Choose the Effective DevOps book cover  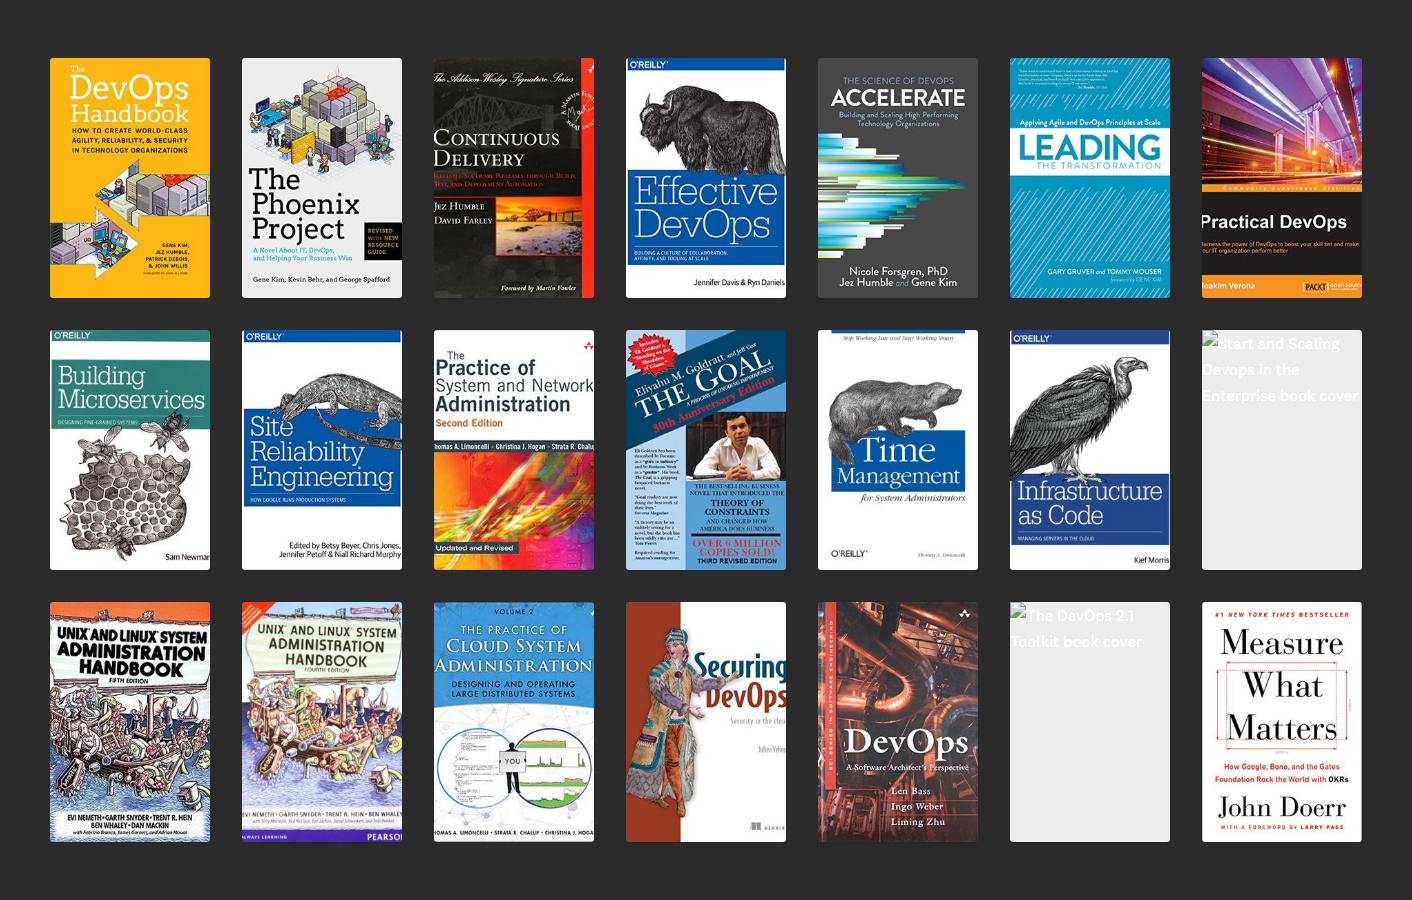[x=706, y=178]
